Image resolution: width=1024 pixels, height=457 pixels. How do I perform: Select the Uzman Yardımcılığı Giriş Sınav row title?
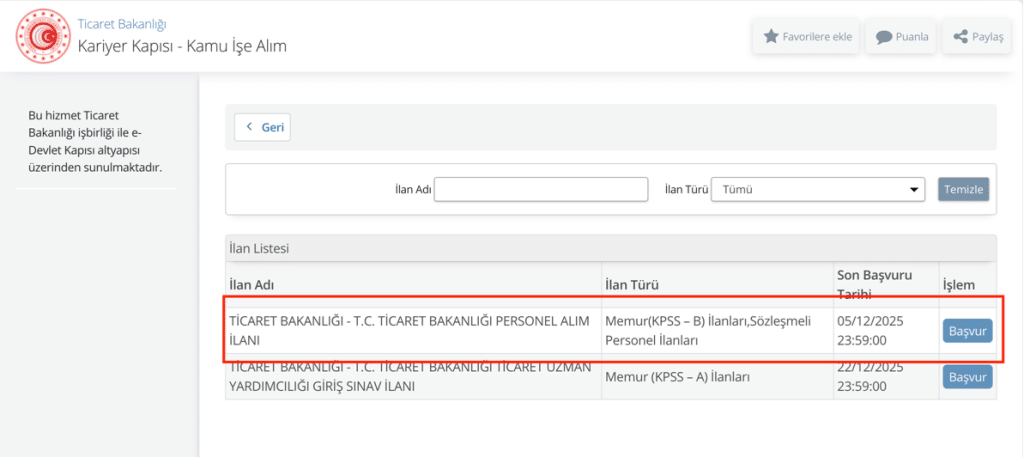coord(410,376)
